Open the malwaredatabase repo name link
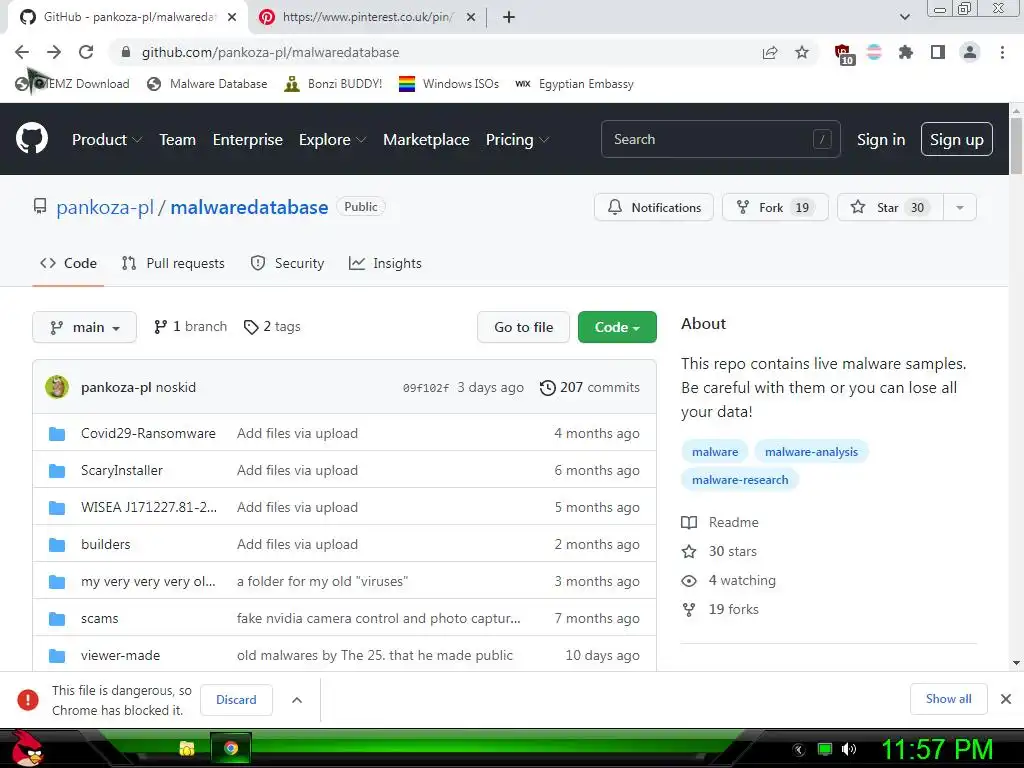 pyautogui.click(x=249, y=208)
